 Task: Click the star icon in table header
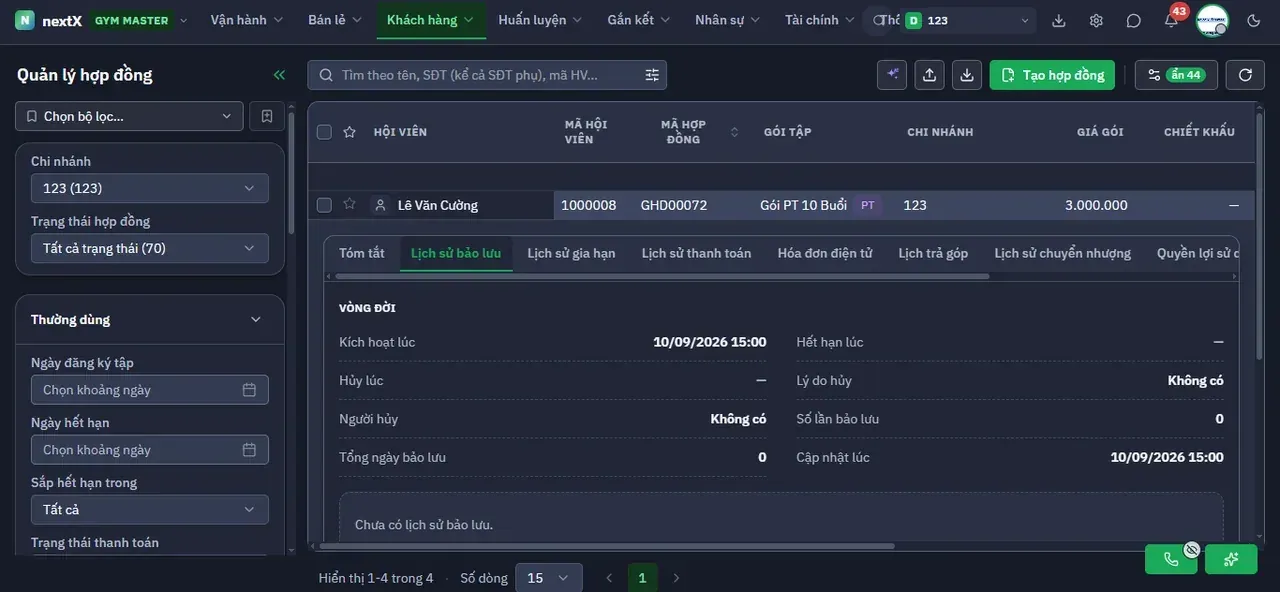coord(349,132)
